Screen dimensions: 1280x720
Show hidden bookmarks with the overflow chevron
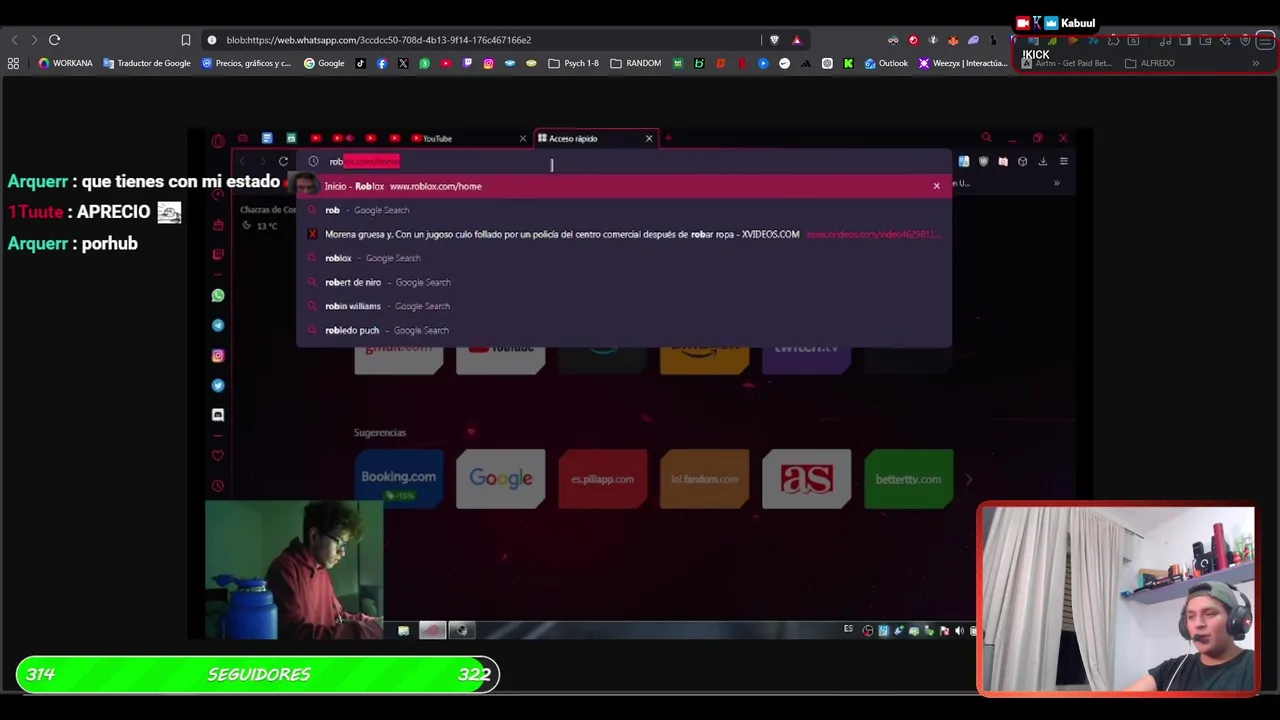(x=1255, y=63)
